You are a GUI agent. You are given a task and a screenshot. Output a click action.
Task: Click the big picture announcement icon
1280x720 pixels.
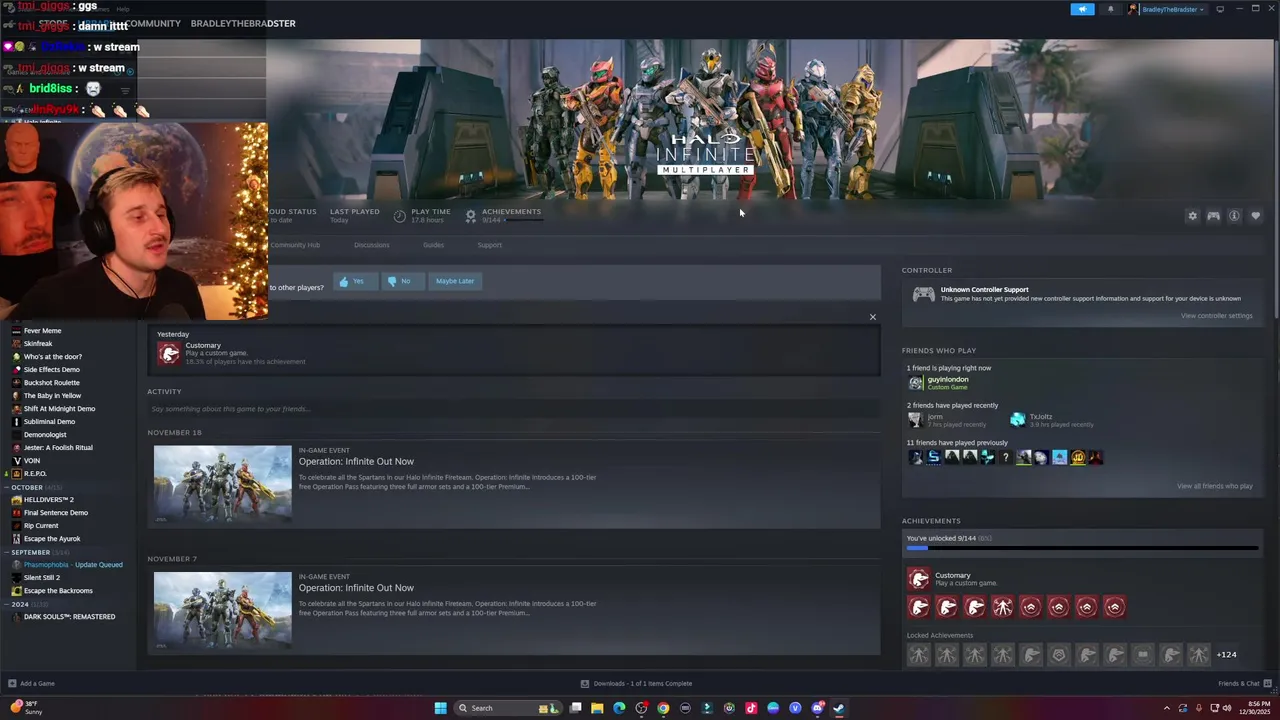[x=1083, y=9]
